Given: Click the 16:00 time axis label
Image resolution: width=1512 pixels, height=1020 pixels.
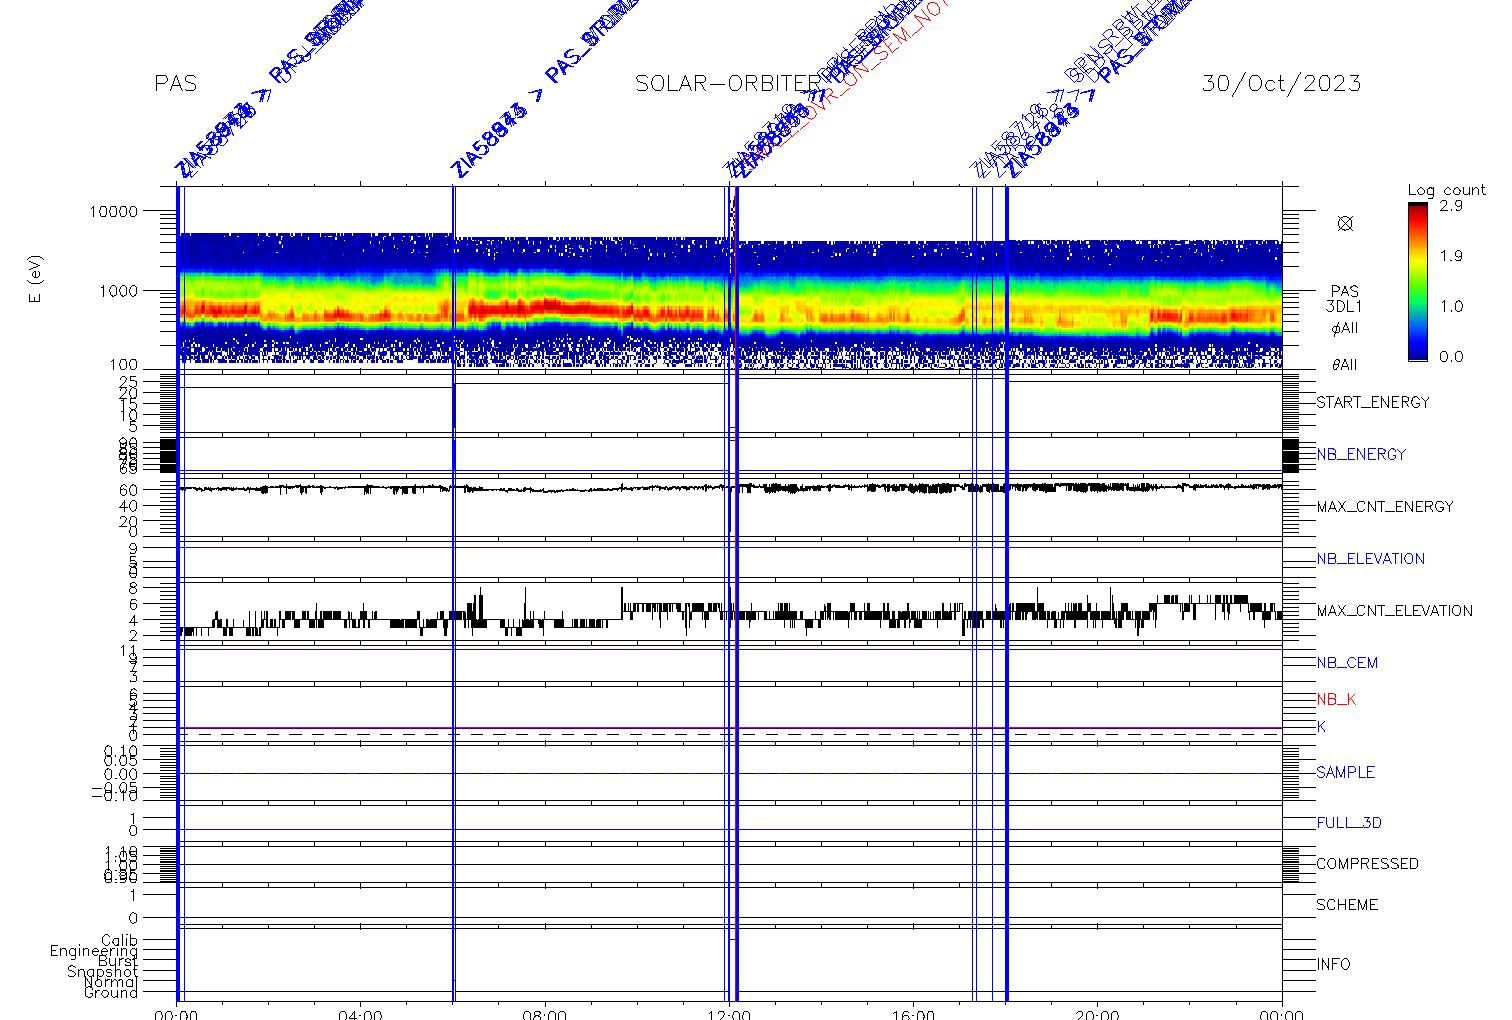Looking at the screenshot, I should pos(913,1014).
